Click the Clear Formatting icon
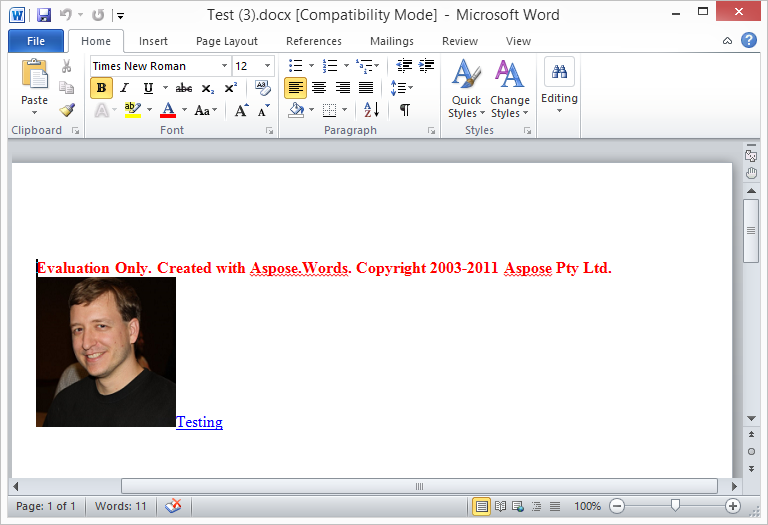 click(x=263, y=88)
